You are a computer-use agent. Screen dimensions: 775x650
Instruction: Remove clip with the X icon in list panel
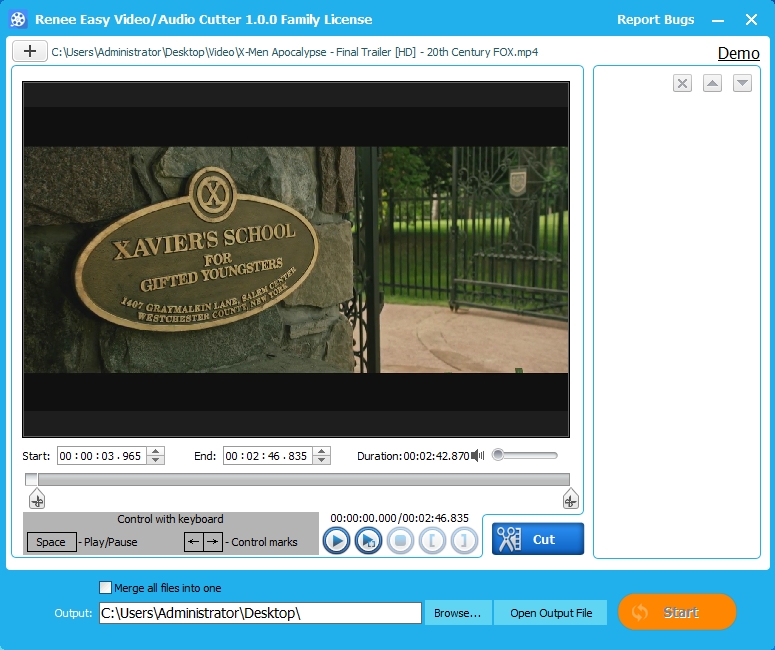pos(682,84)
